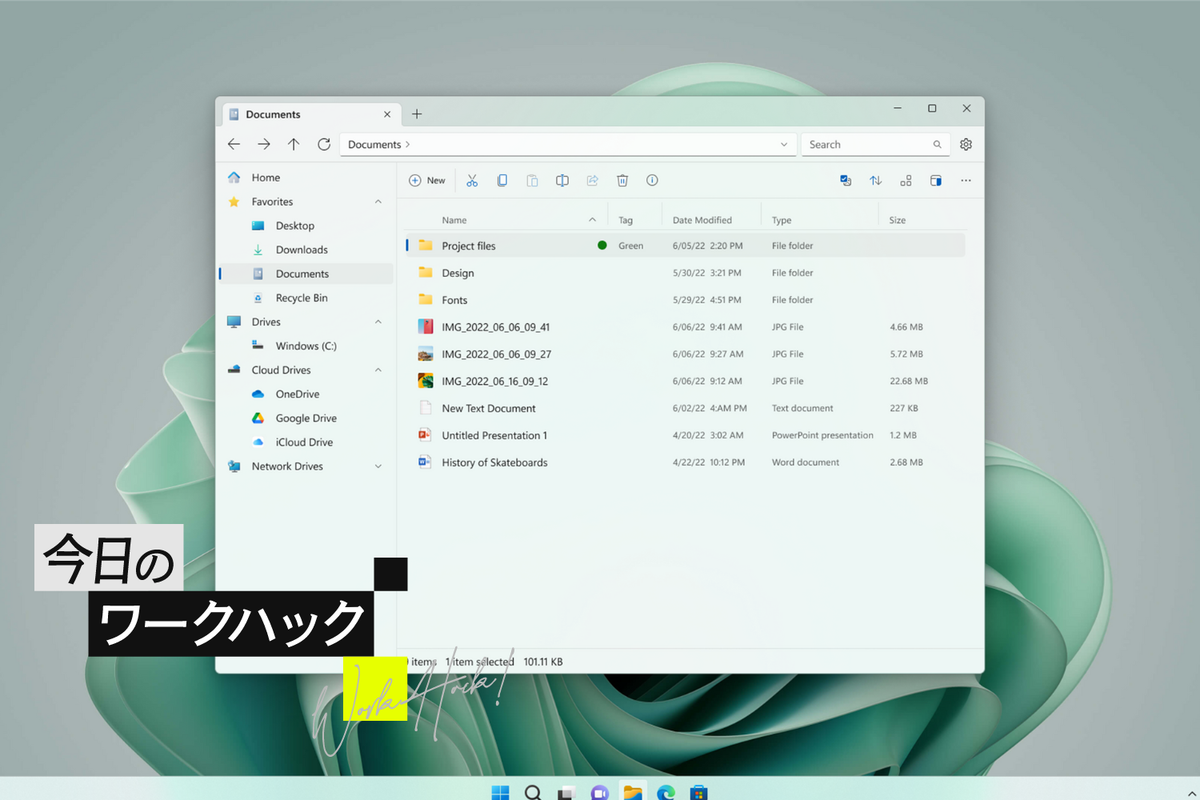Open File Explorer settings gear
This screenshot has width=1200, height=800.
pos(965,144)
